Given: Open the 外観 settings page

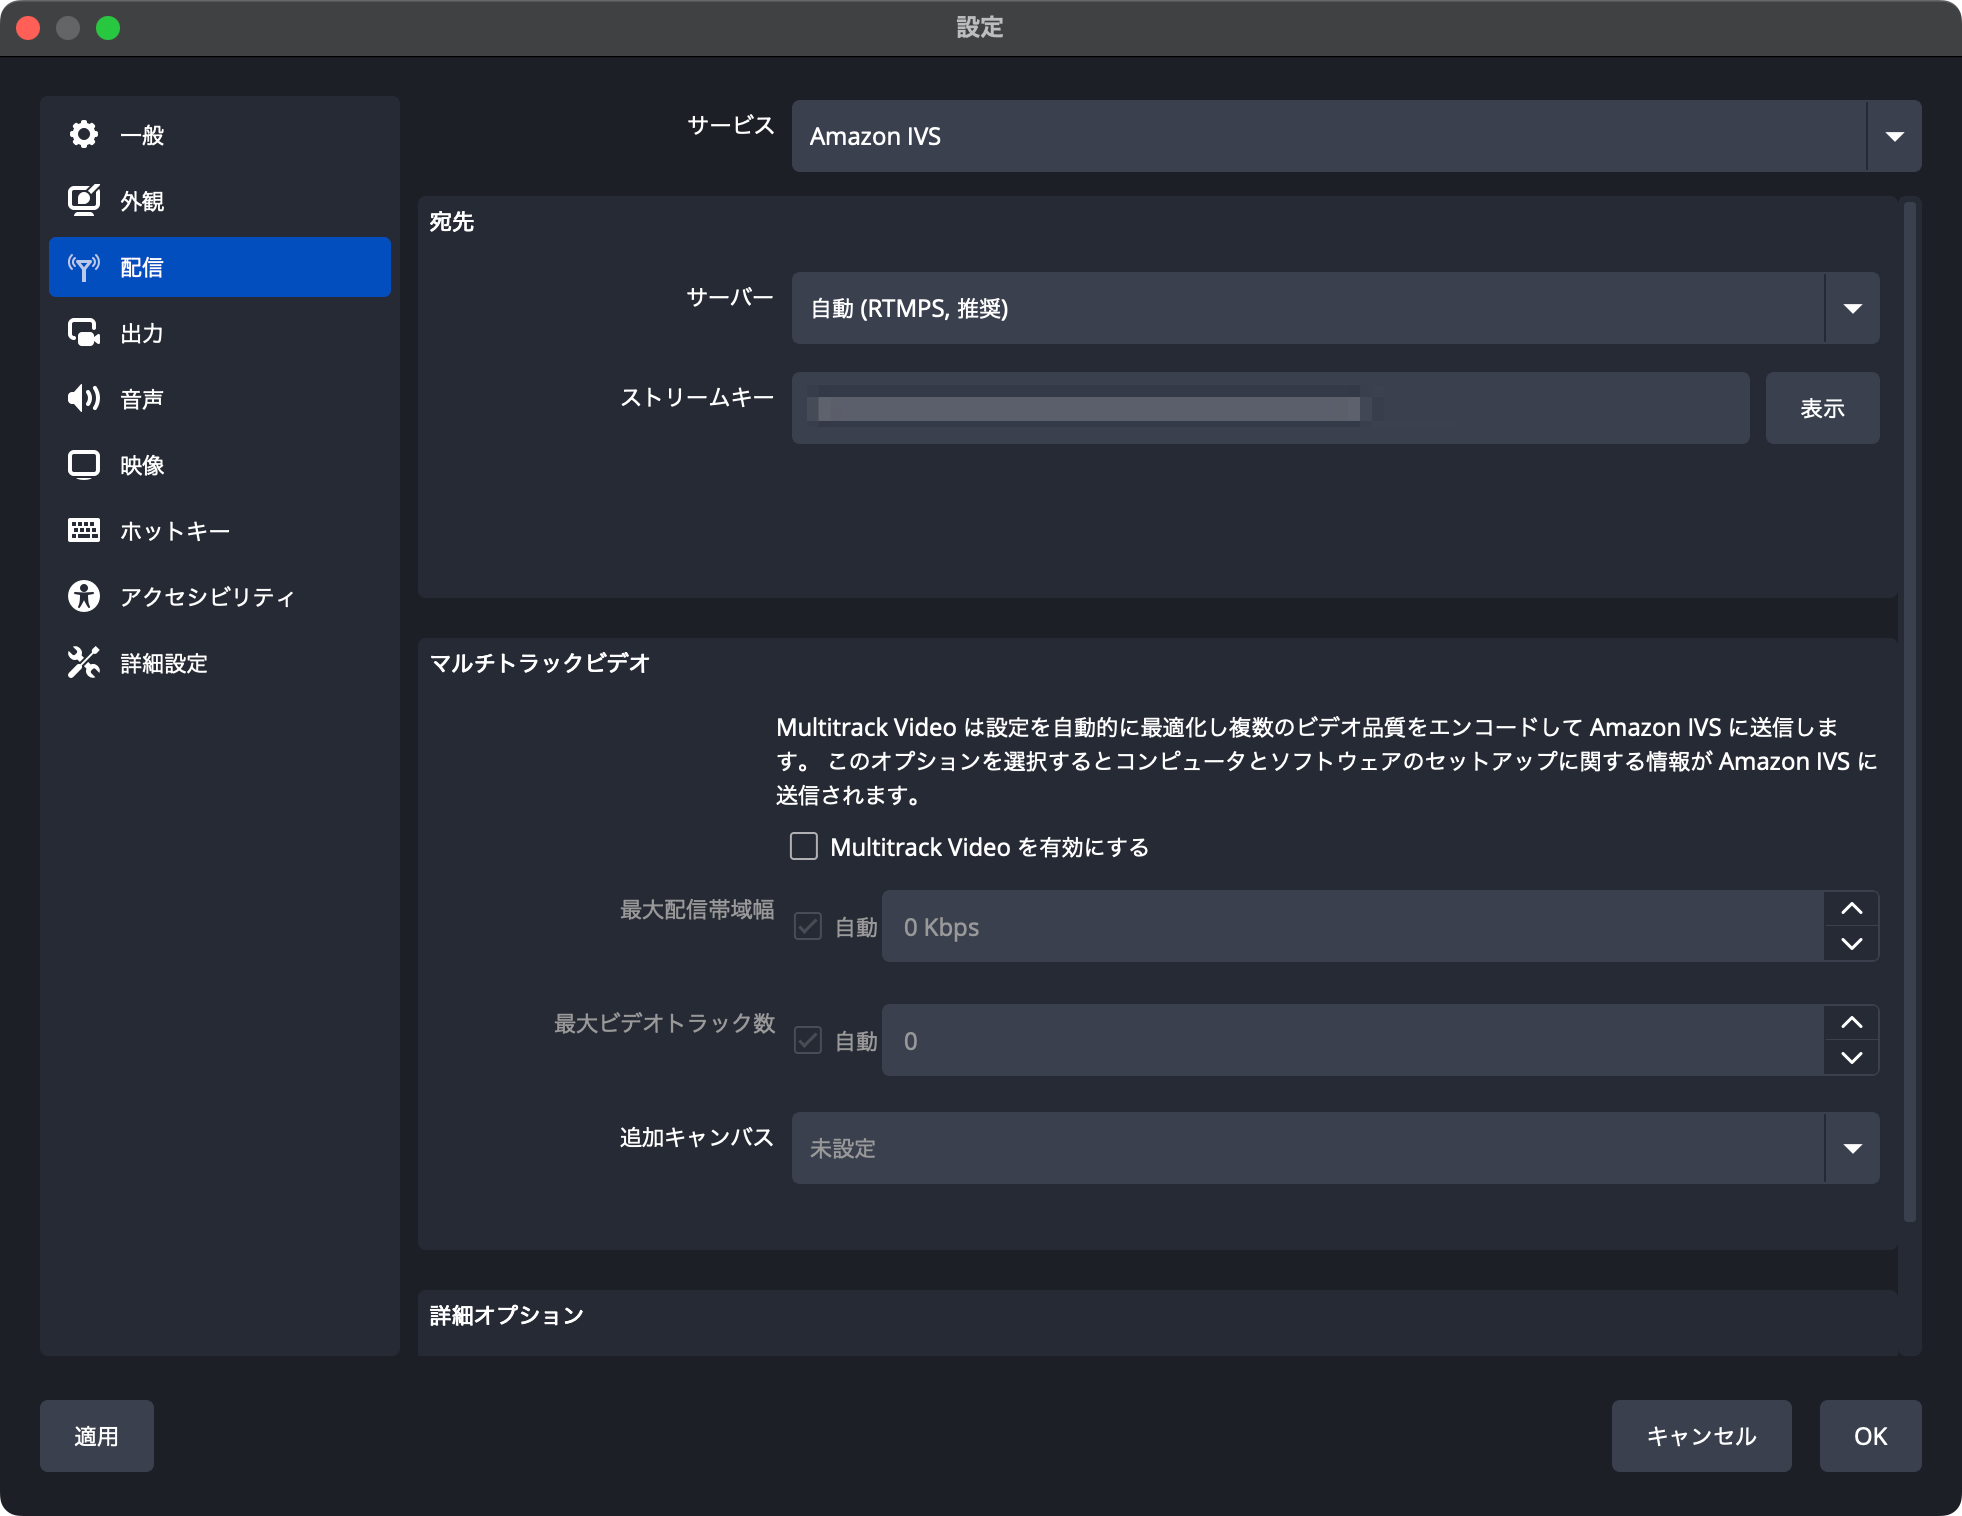Looking at the screenshot, I should [x=220, y=201].
